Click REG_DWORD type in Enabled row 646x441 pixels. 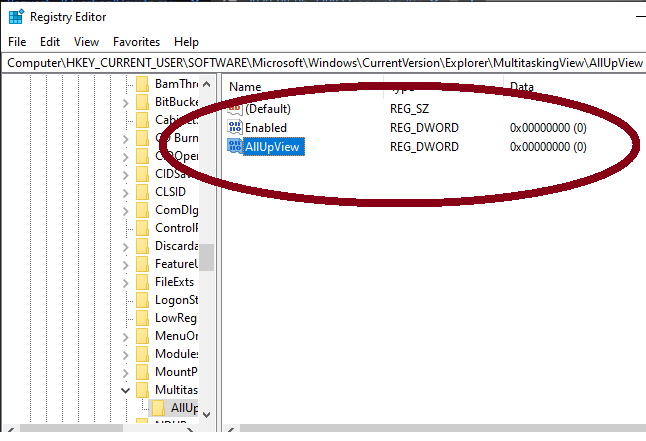(424, 128)
